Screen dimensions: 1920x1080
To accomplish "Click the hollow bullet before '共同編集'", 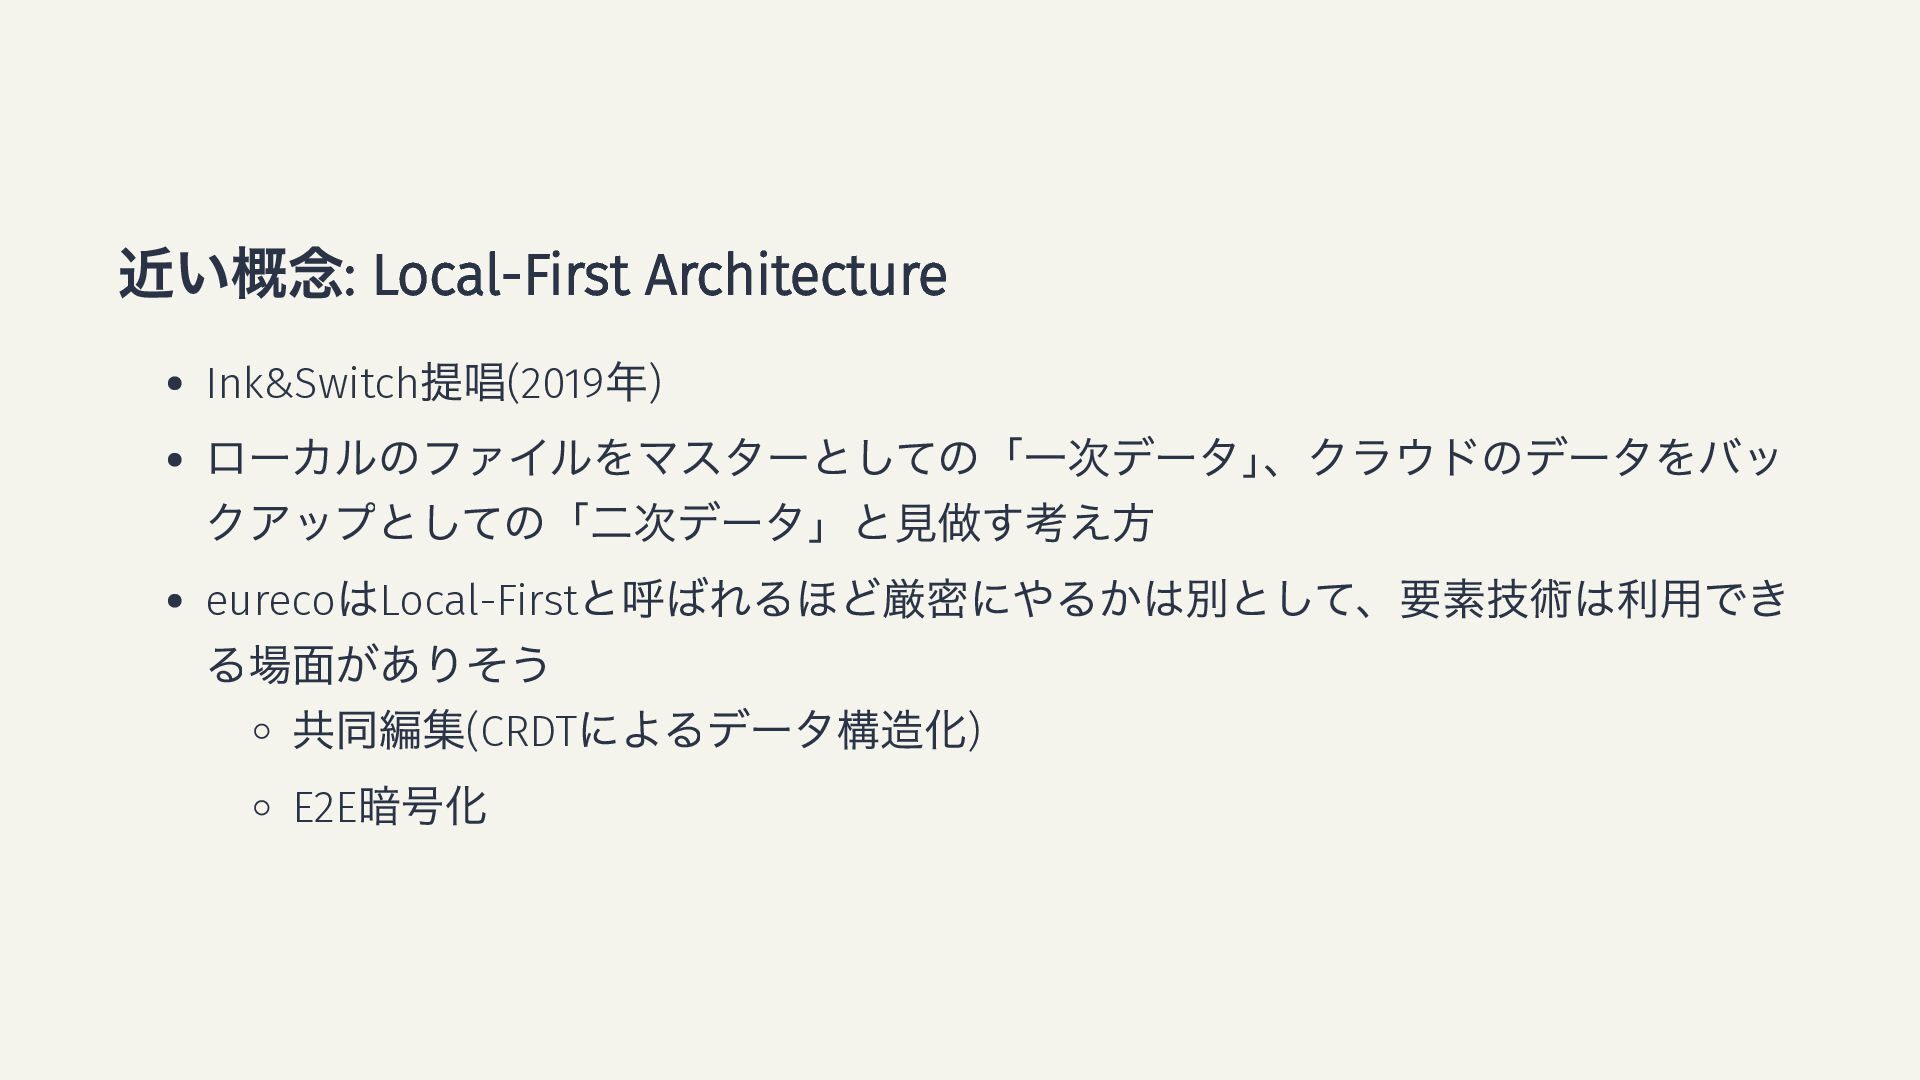I will tap(262, 731).
